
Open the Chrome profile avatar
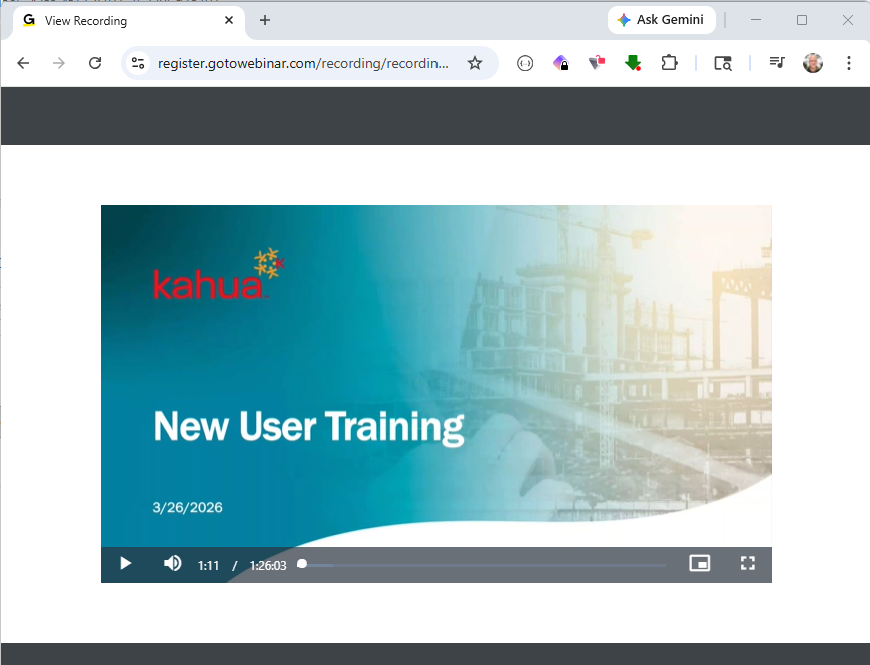(x=813, y=62)
